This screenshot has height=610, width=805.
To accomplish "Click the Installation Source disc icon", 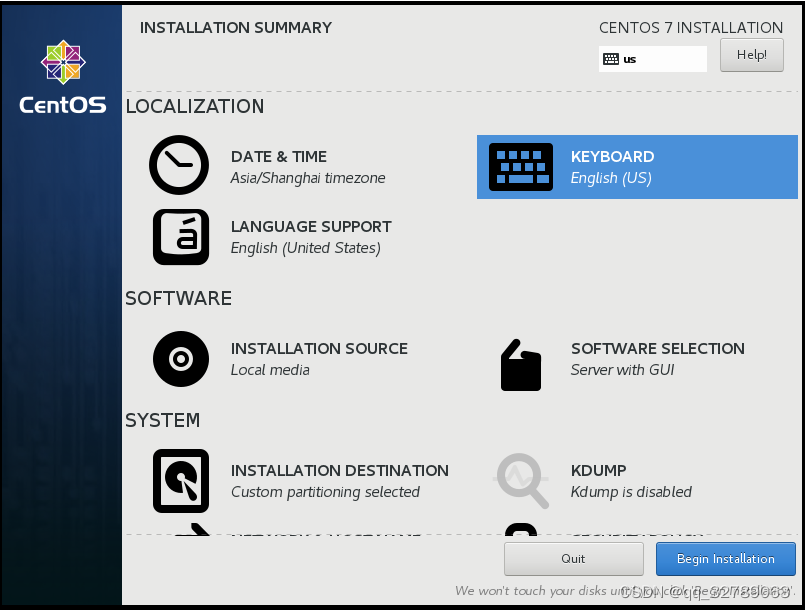I will tap(181, 359).
